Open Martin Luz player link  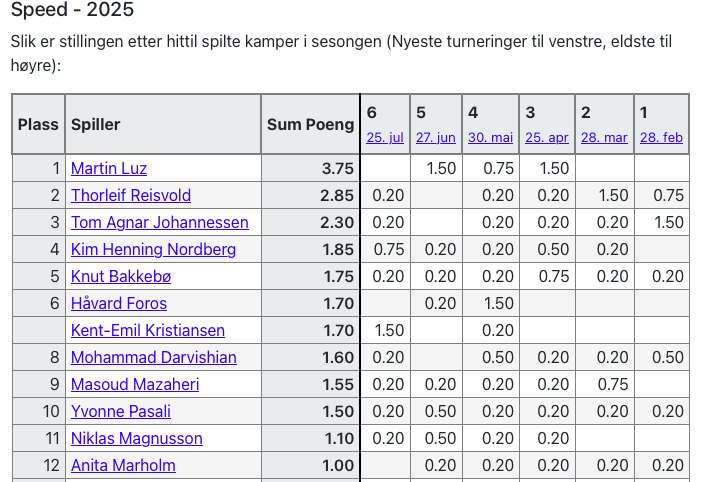109,168
